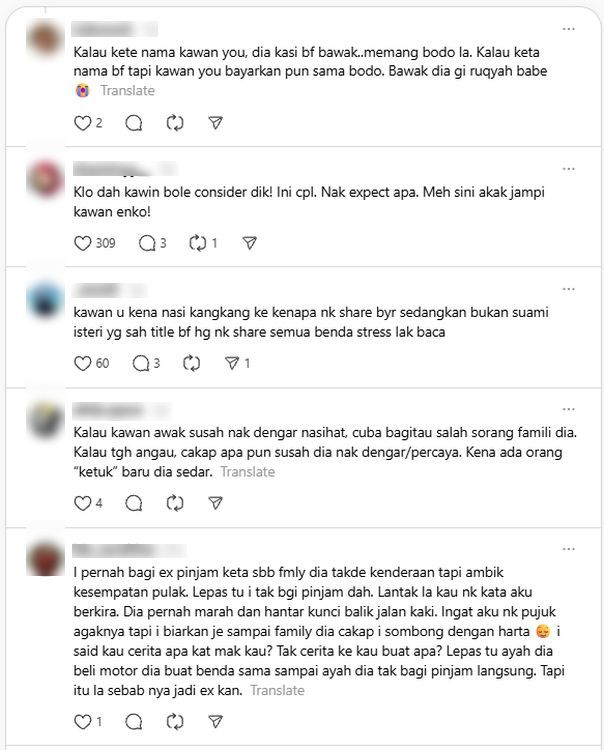Translate the 'ruqyah babe' comment
Image resolution: width=604 pixels, height=750 pixels.
pos(127,90)
